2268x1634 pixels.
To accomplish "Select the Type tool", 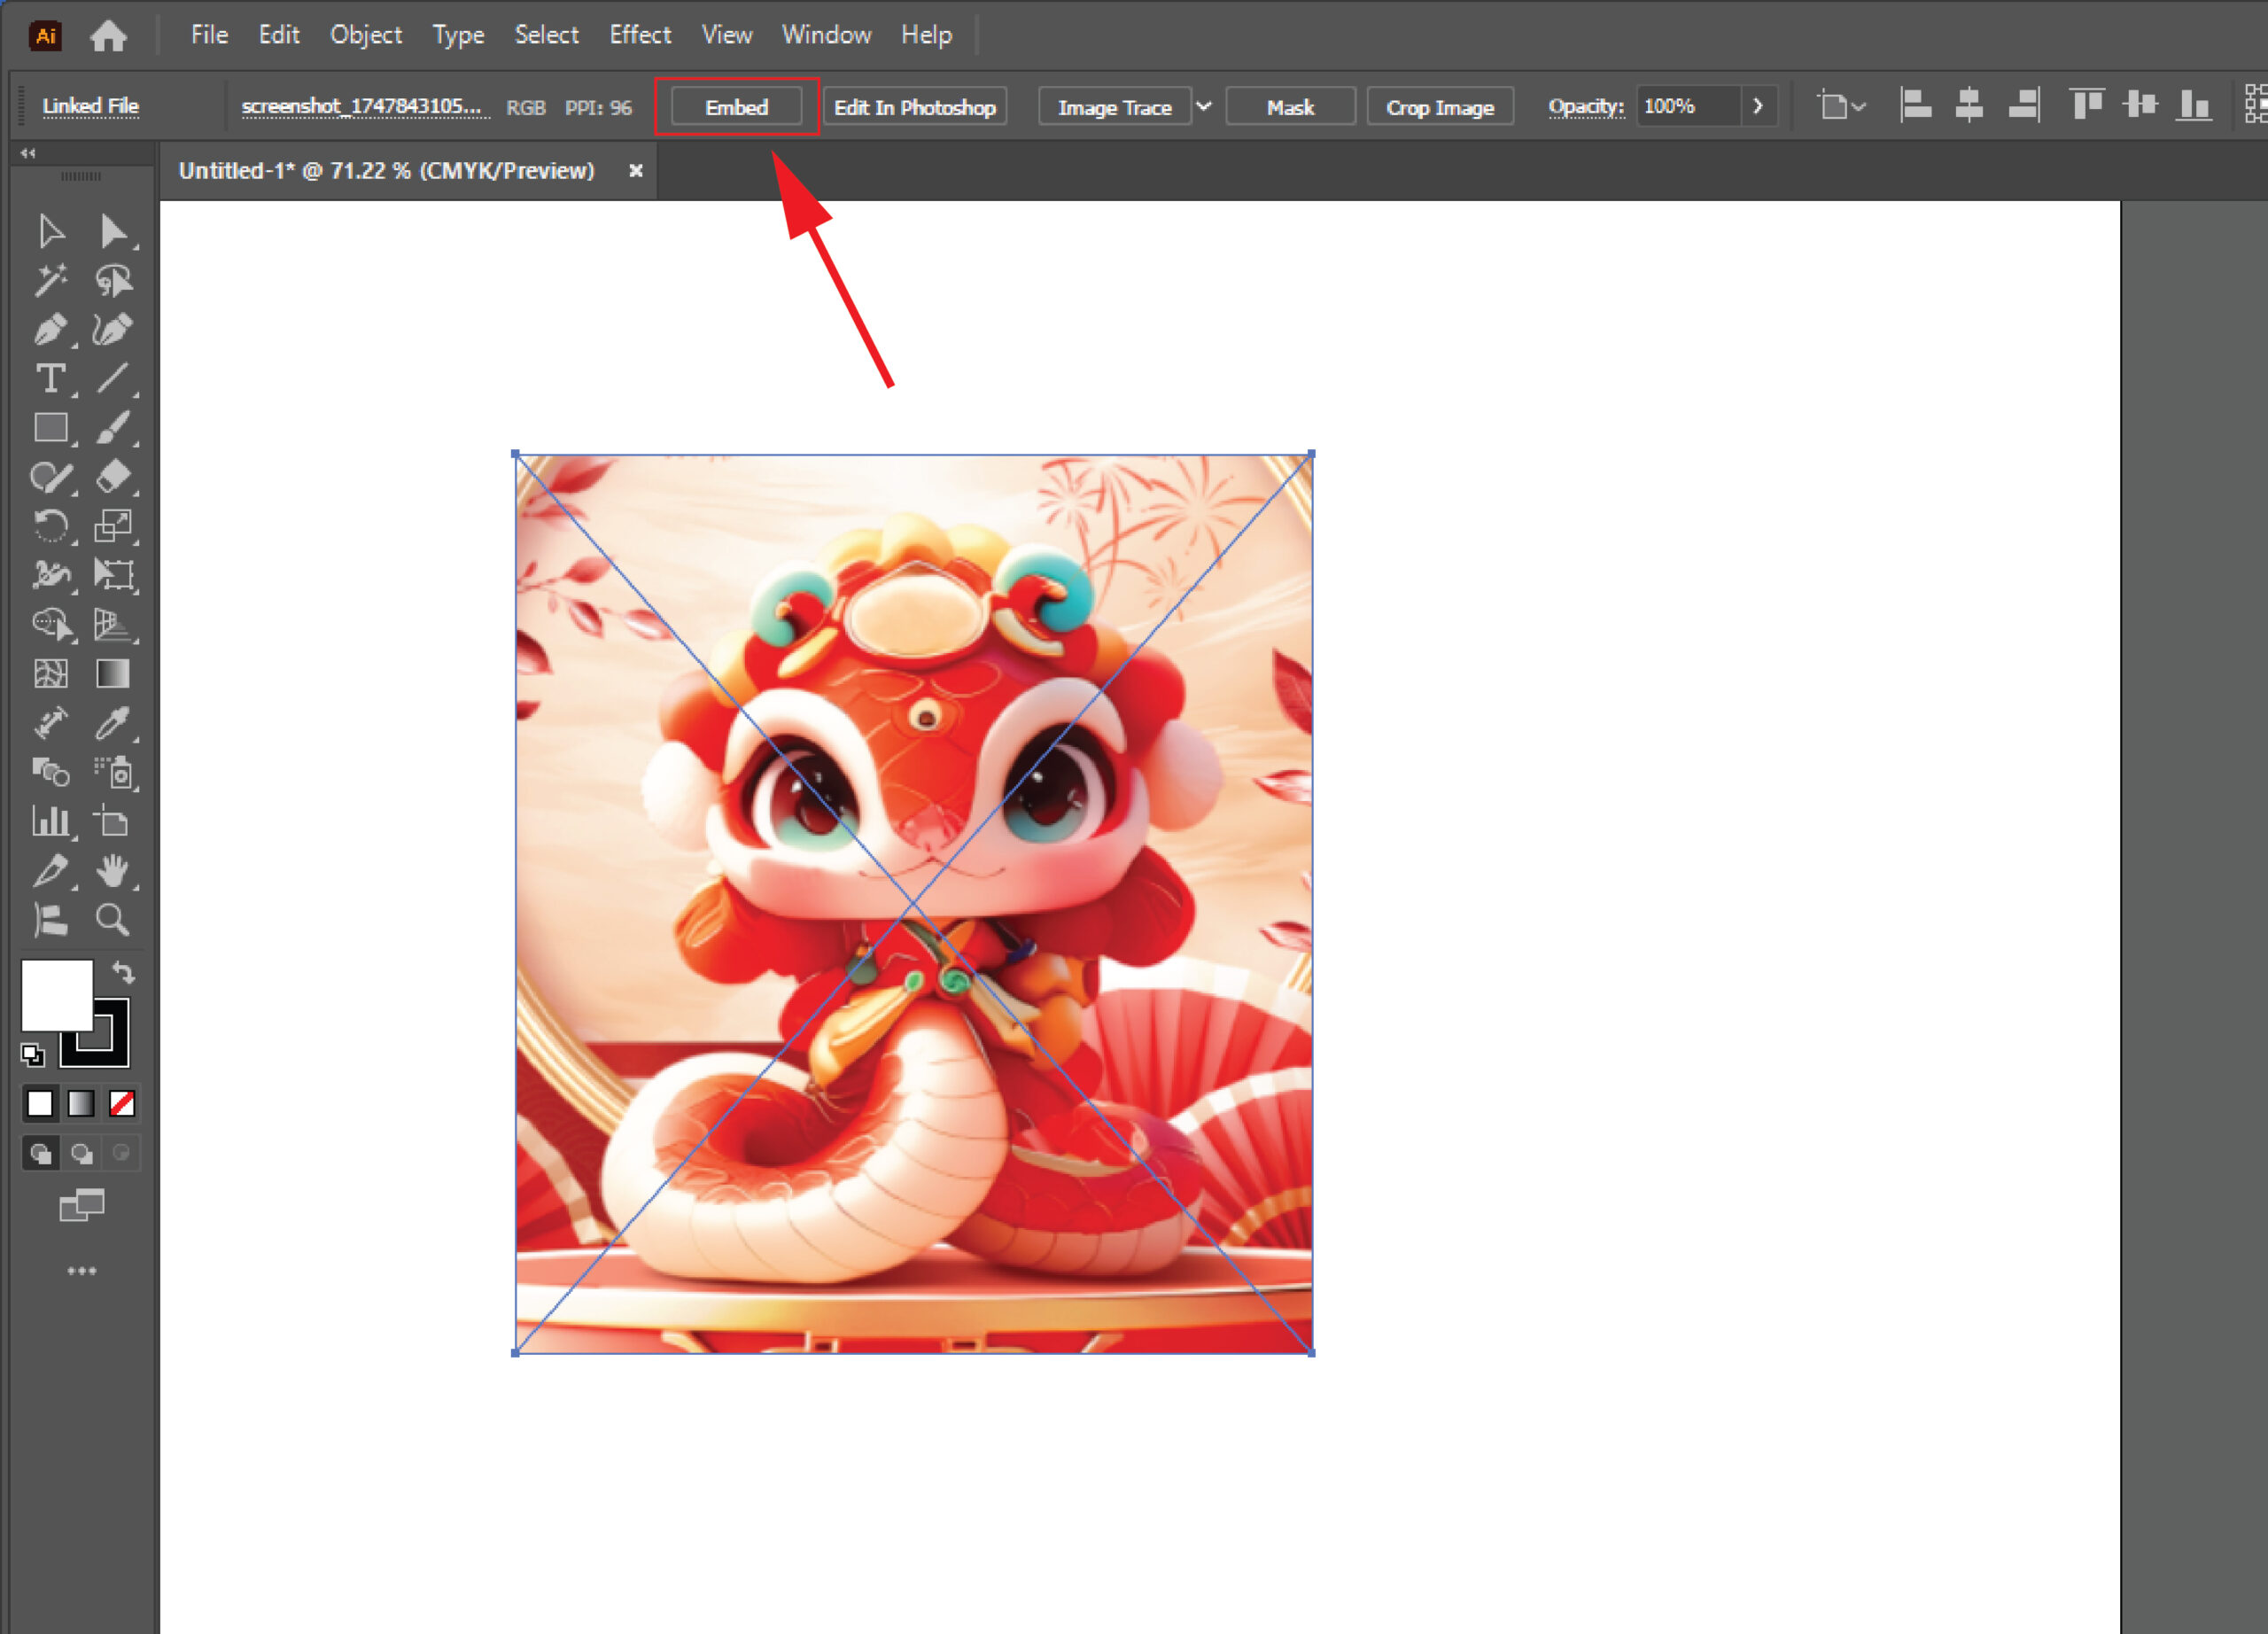I will (x=51, y=379).
